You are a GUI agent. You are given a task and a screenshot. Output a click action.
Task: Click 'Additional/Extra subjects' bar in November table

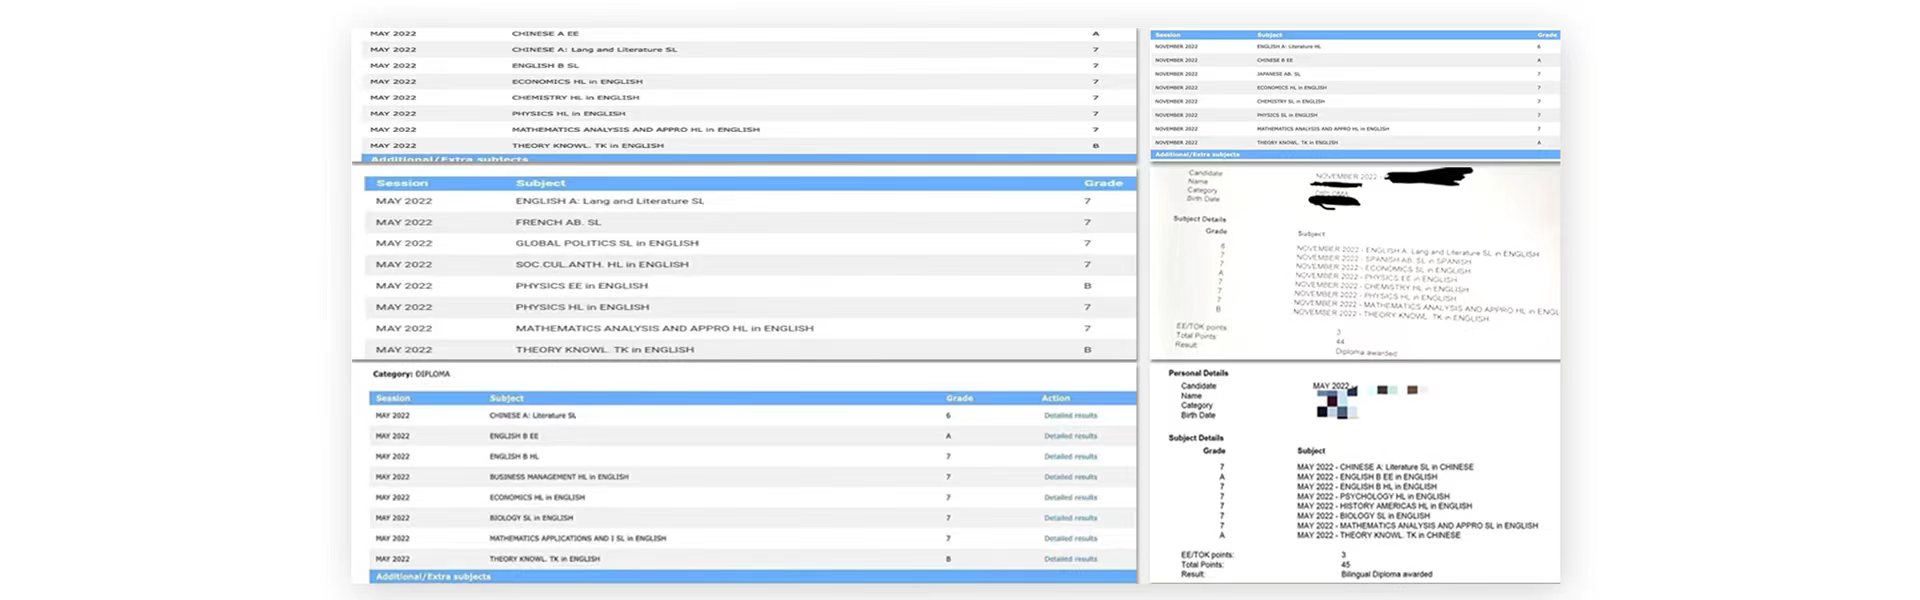click(1355, 154)
